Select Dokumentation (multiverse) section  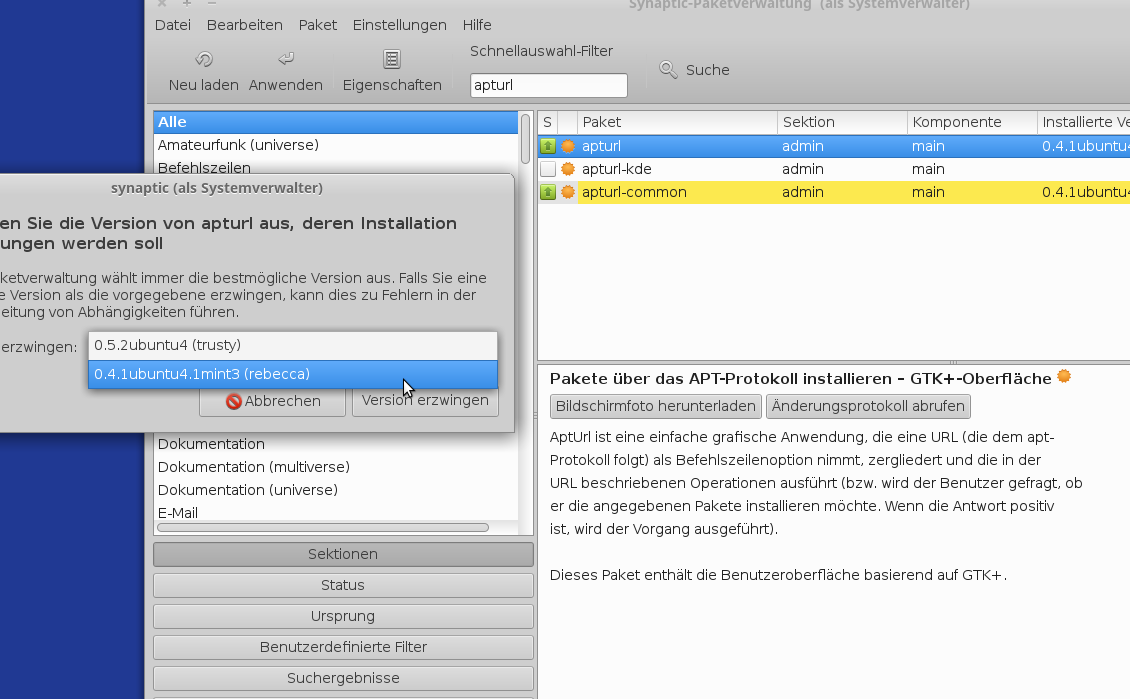(336, 467)
